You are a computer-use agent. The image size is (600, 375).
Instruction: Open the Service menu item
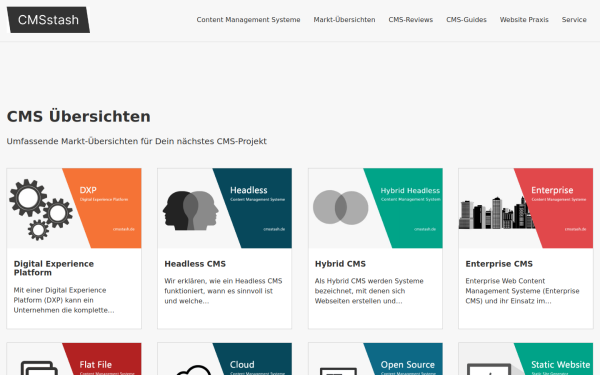[574, 20]
